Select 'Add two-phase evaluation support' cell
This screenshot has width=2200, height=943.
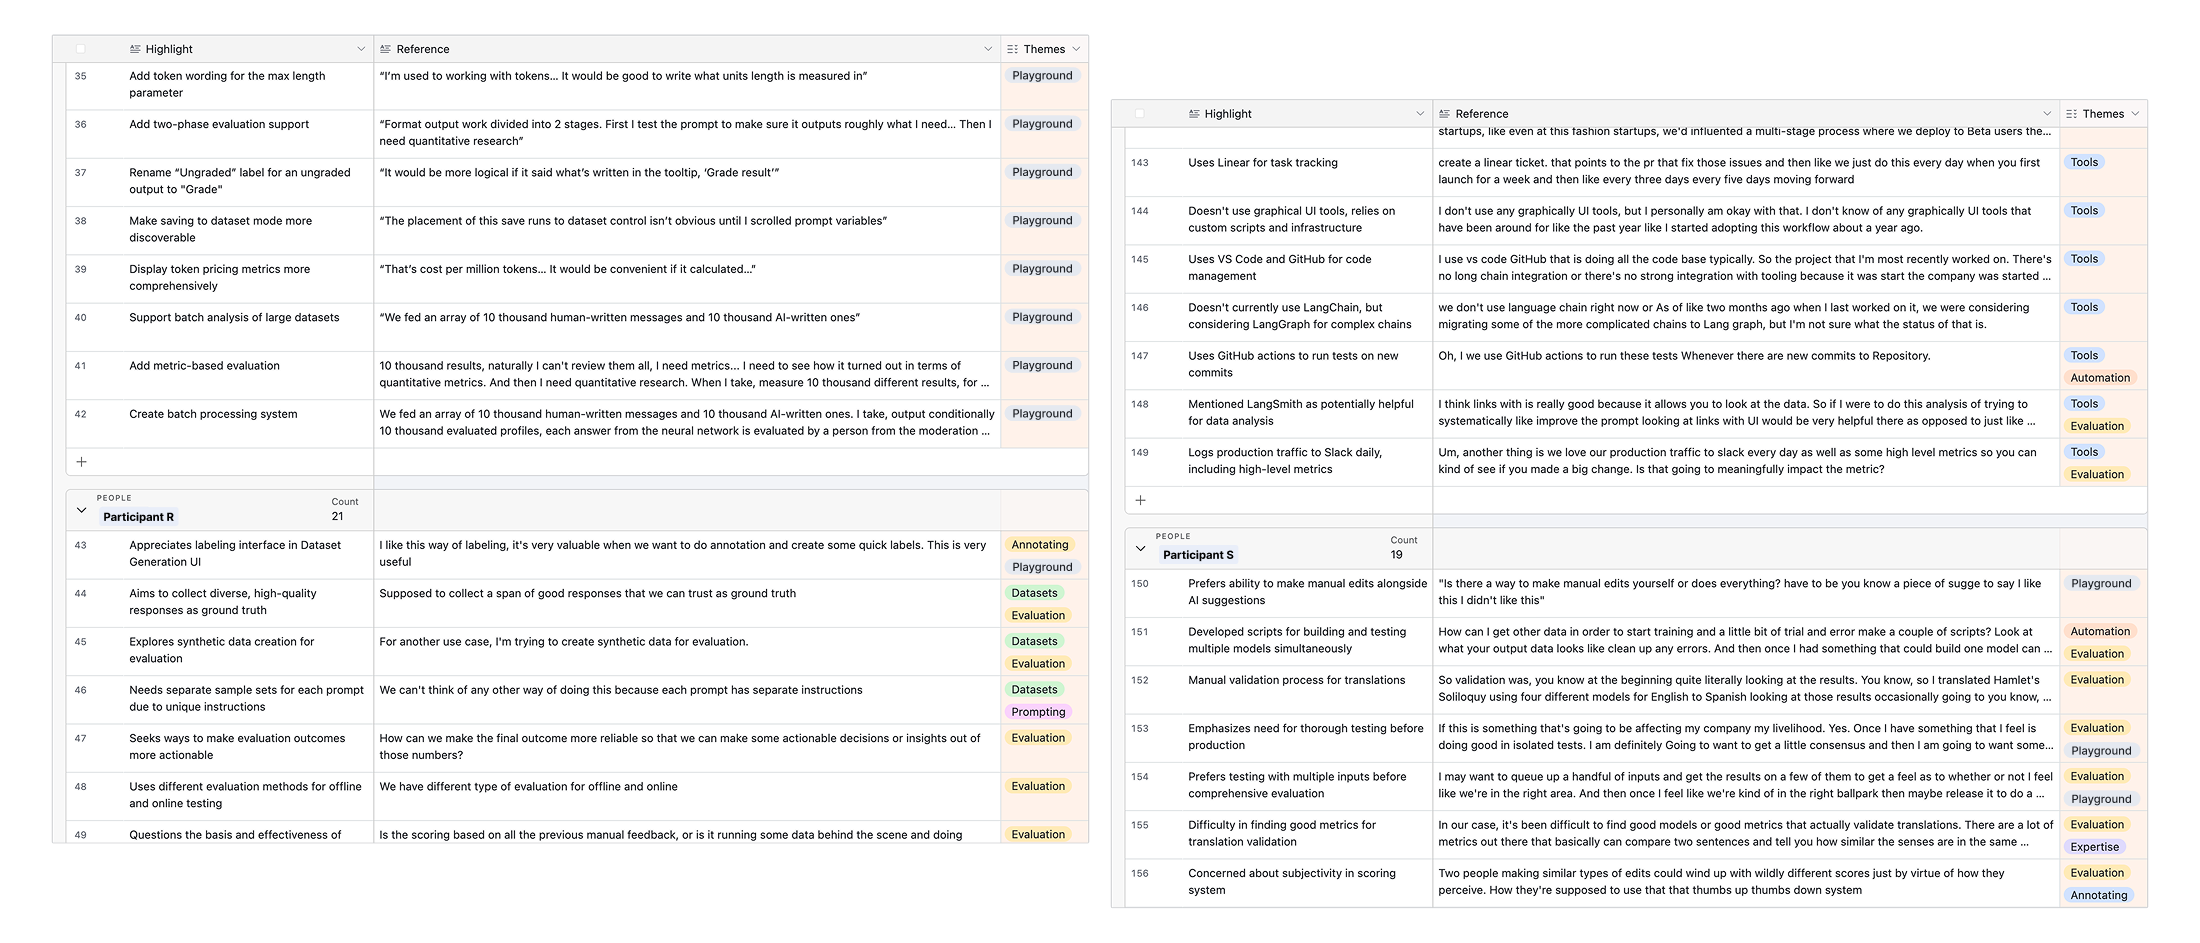[x=249, y=134]
